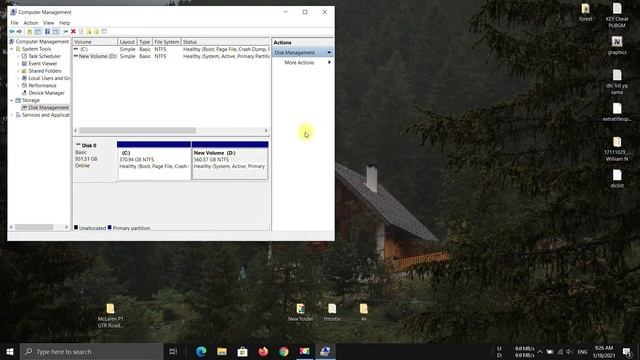Click the blue Primary partition legend swatch
The height and width of the screenshot is (360, 640).
[x=109, y=228]
